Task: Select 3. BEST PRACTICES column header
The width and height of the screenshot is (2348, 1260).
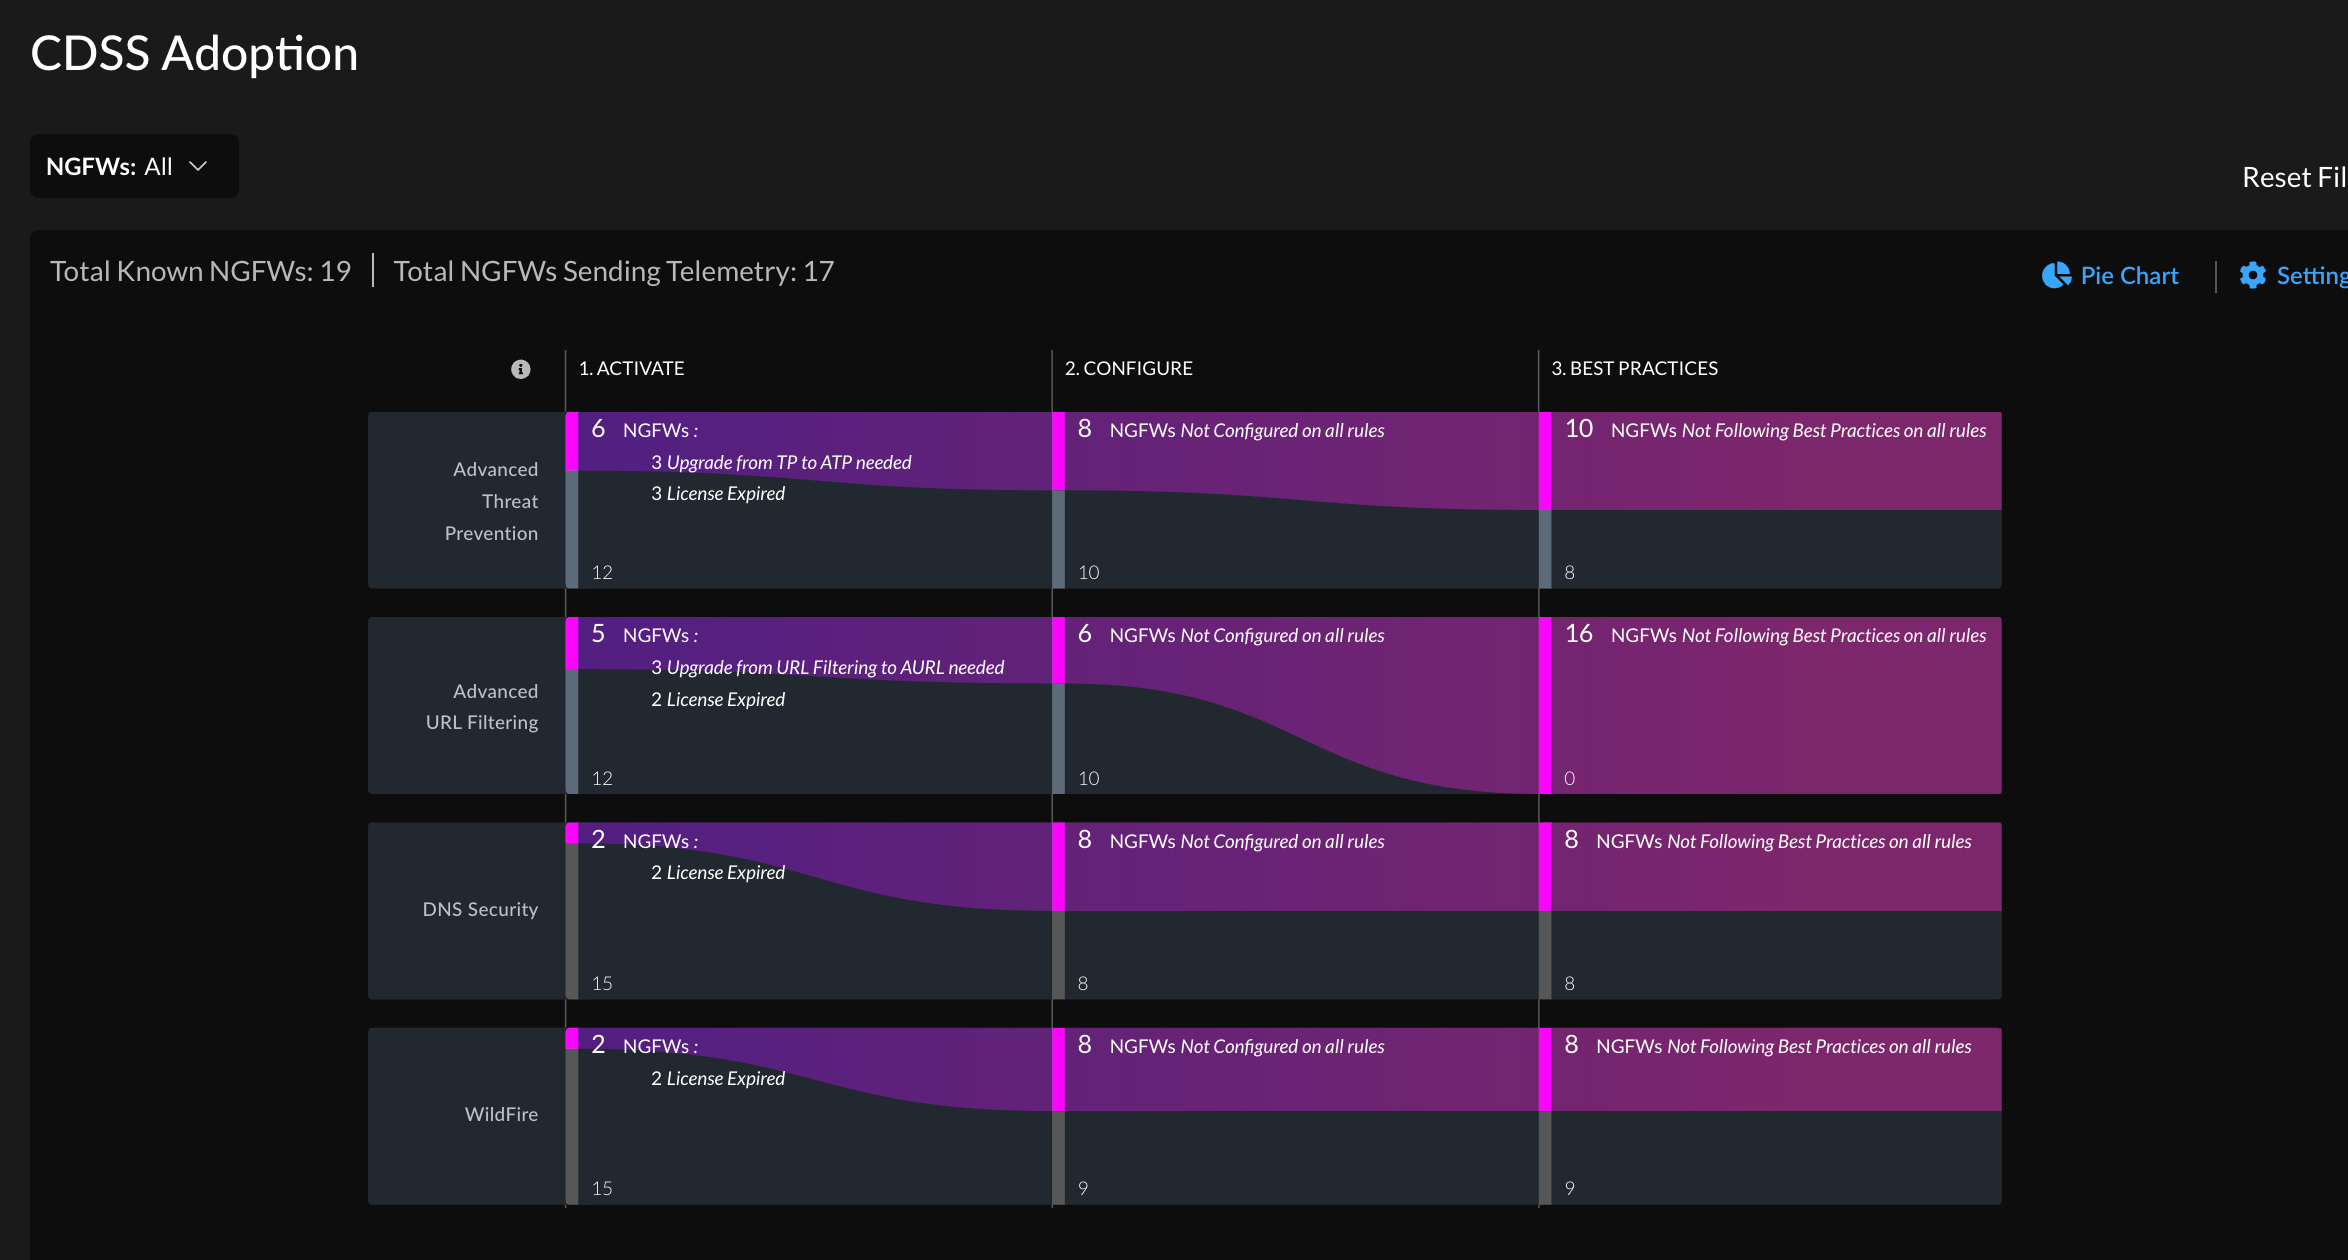Action: tap(1633, 369)
